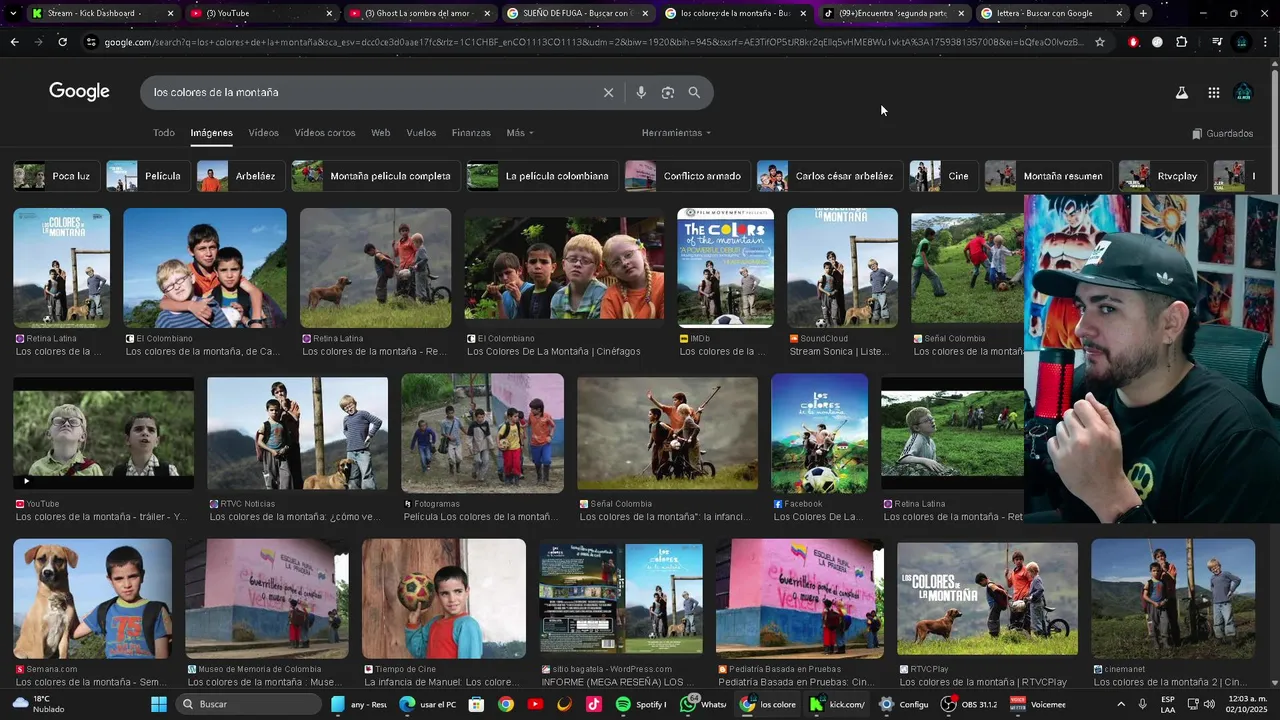Screen dimensions: 1280x720
Task: Expand the Herramientas dropdown
Action: coord(676,133)
